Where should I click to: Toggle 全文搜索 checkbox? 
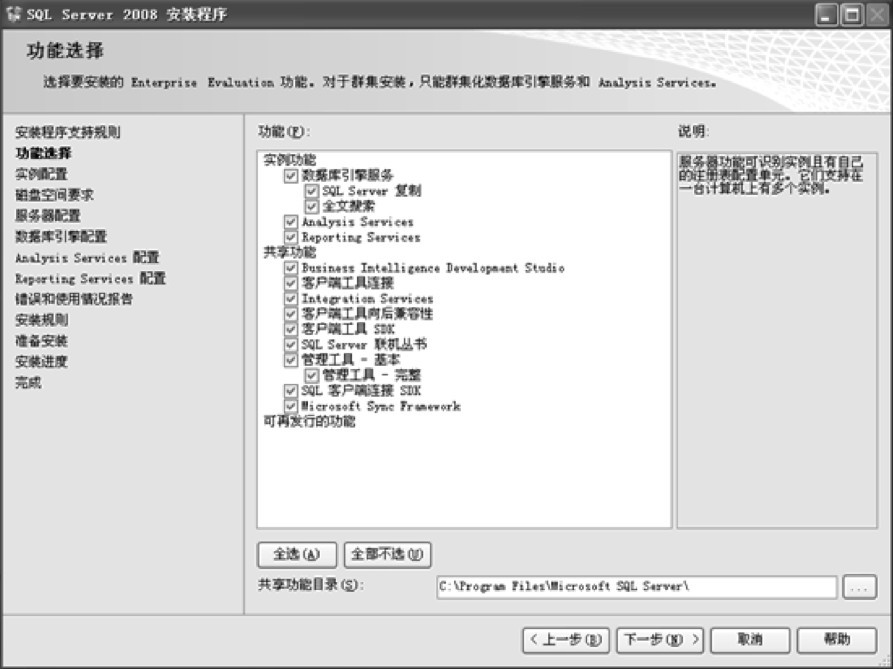click(312, 206)
